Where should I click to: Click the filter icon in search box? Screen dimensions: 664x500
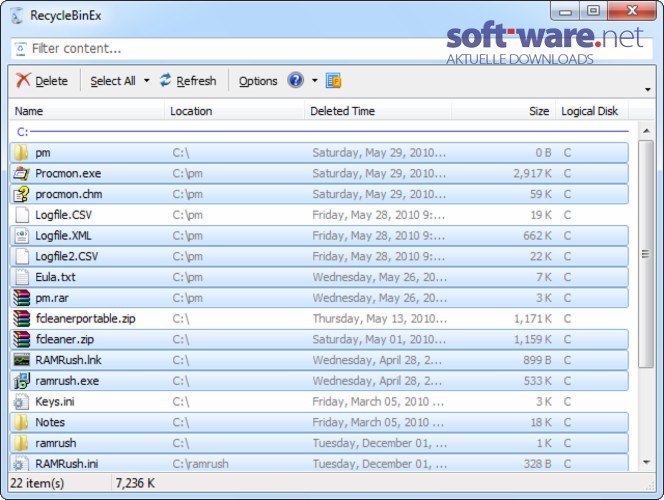point(20,49)
